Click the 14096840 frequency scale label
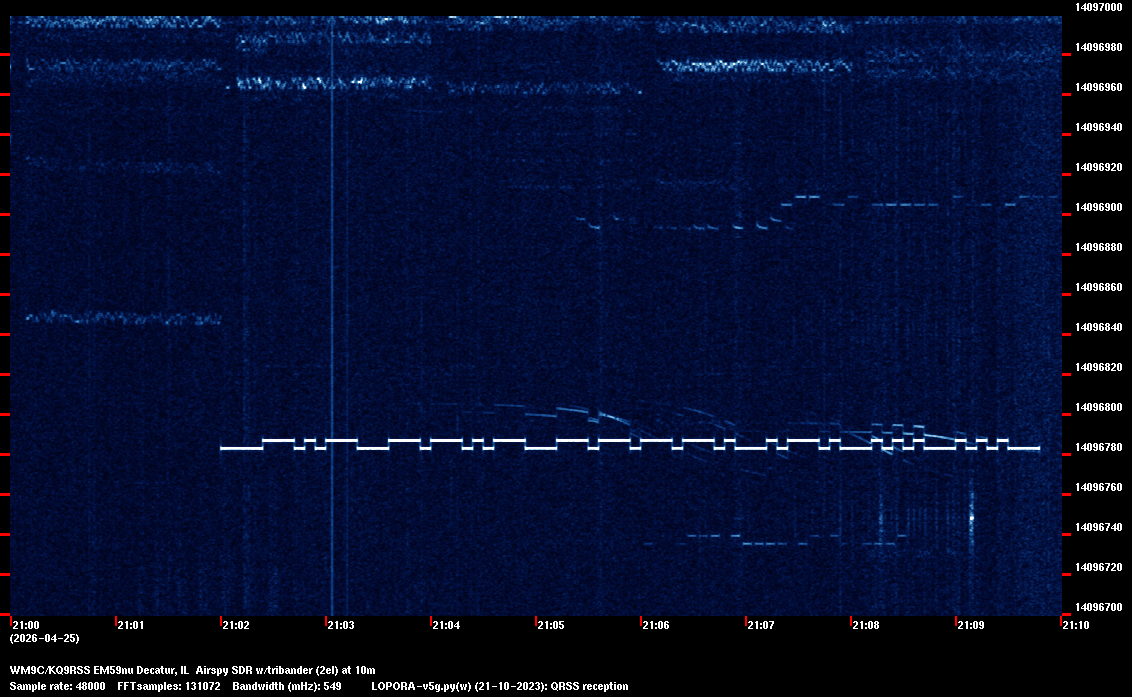1132x697 pixels. [x=1098, y=327]
